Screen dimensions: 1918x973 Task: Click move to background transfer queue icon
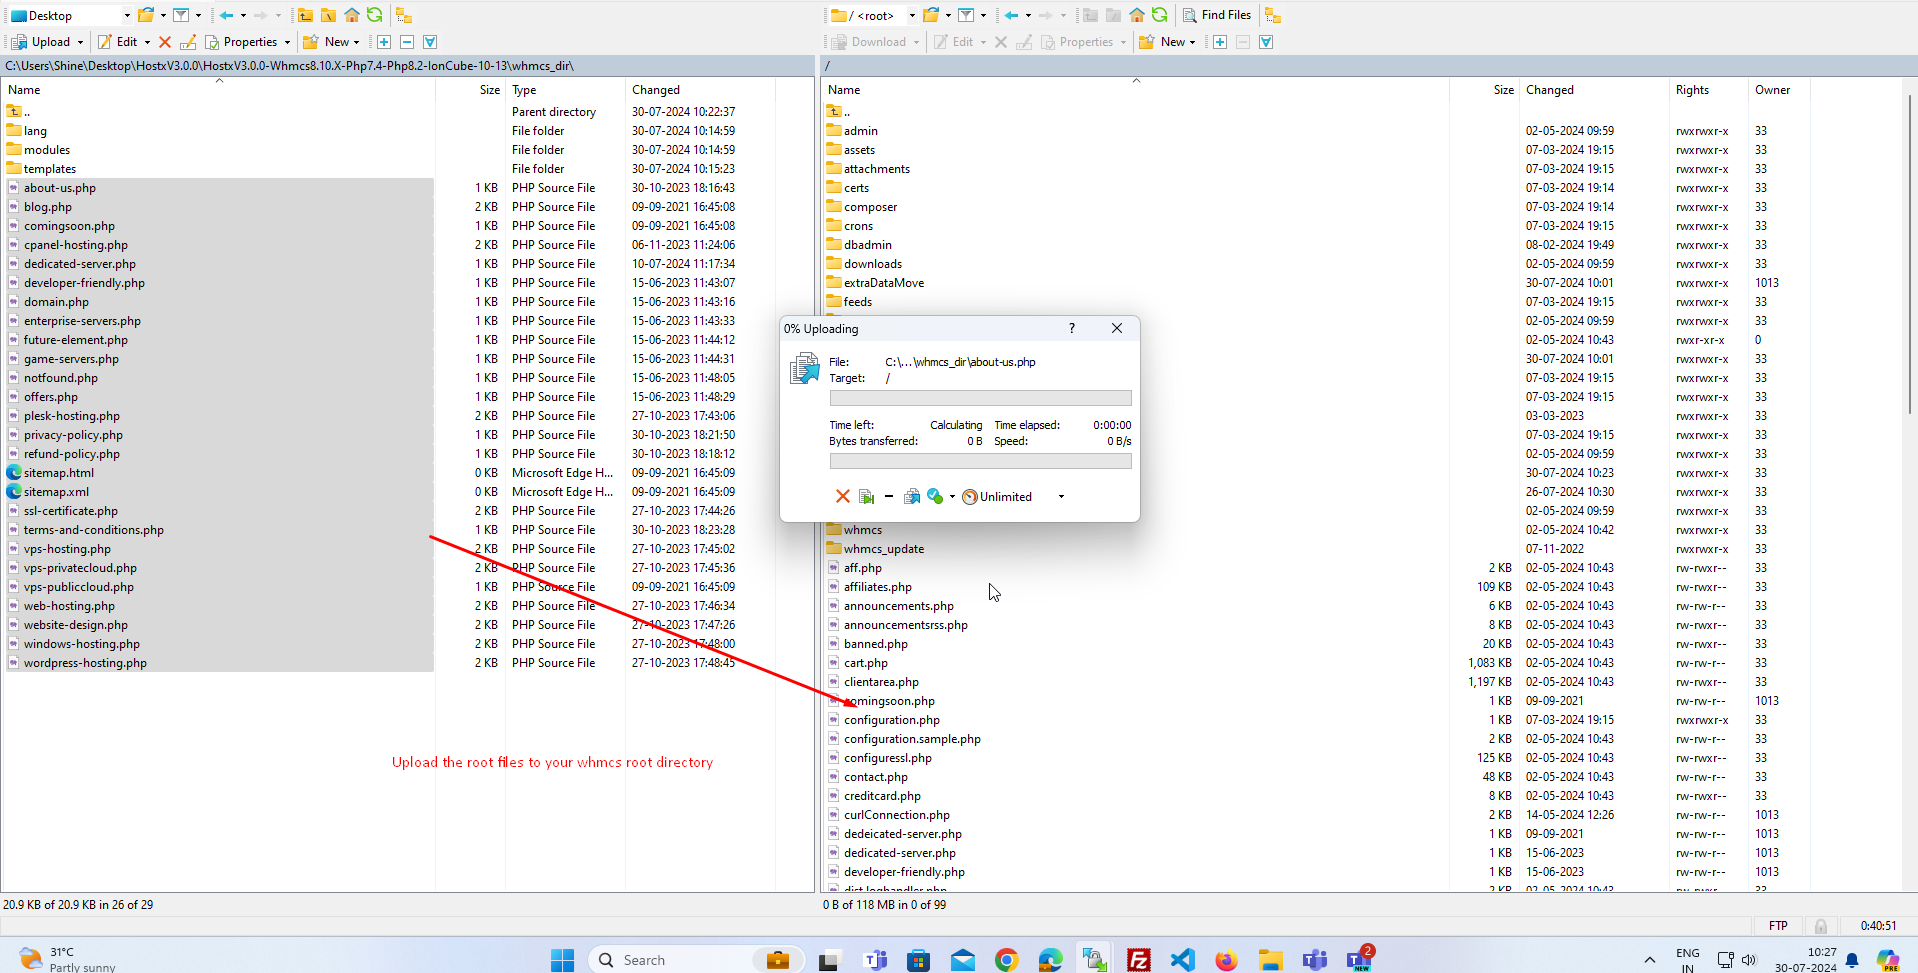click(x=911, y=497)
